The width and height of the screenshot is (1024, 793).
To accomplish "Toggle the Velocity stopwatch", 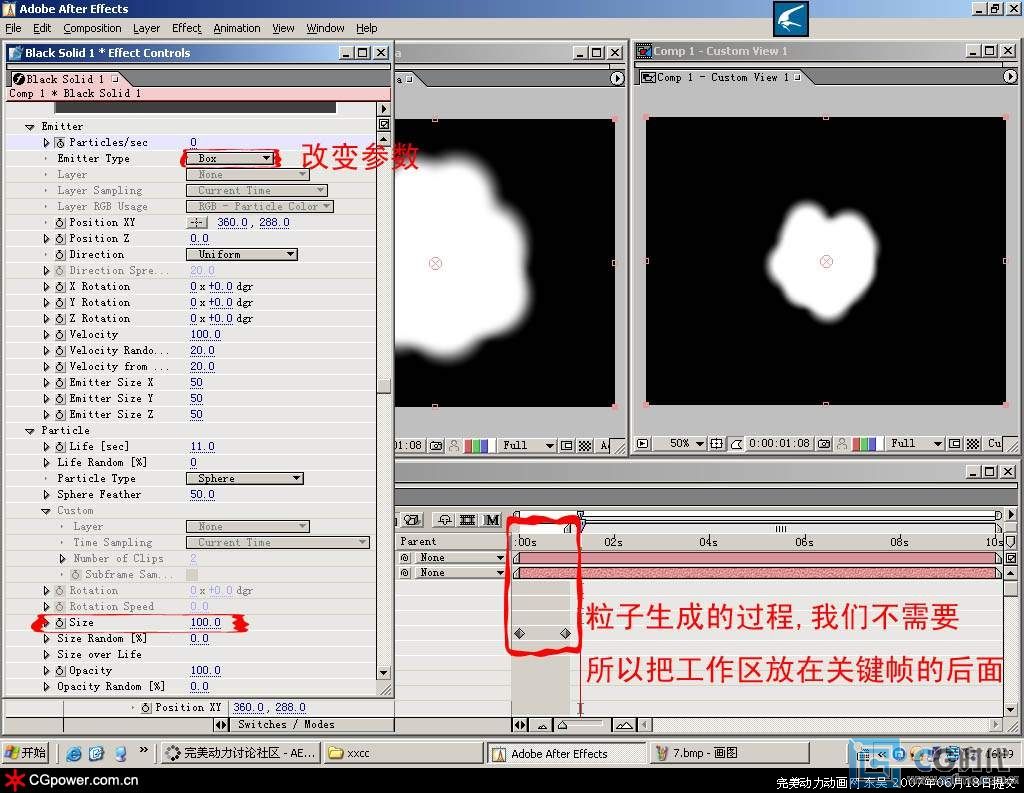I will point(60,334).
